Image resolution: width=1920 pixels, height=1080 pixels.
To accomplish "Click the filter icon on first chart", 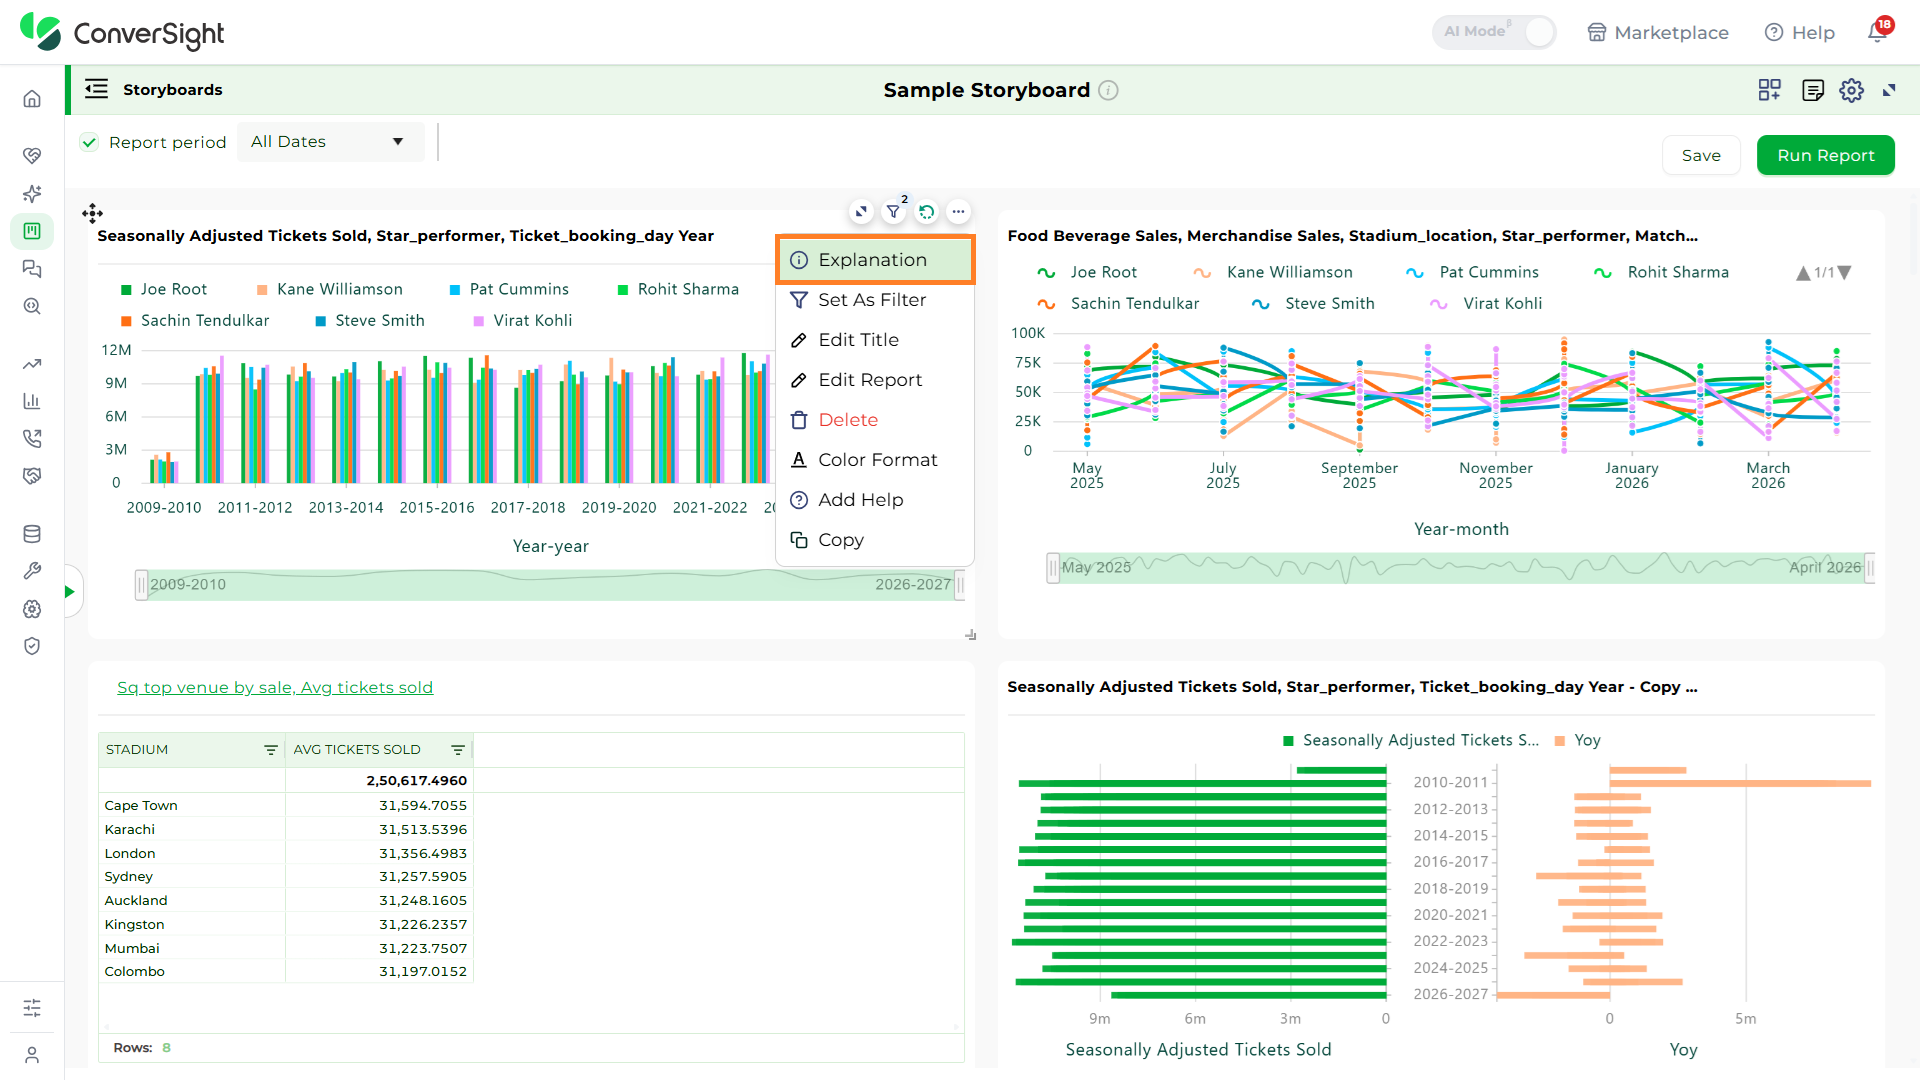I will (893, 211).
